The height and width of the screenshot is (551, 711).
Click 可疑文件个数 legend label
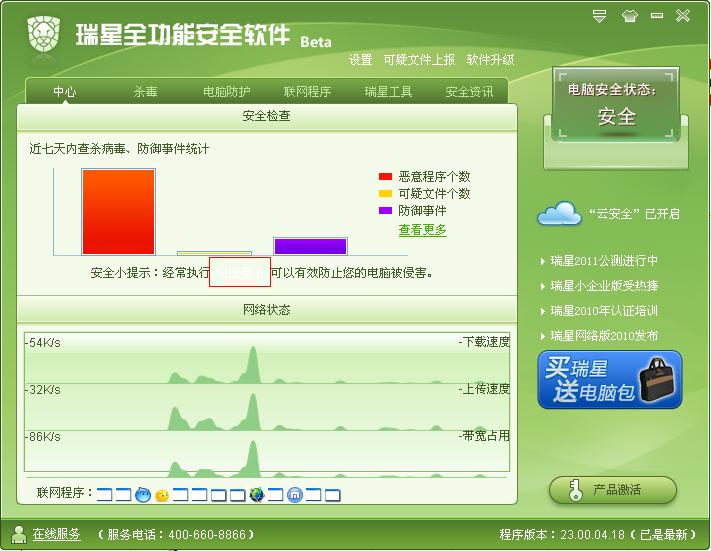coord(434,194)
